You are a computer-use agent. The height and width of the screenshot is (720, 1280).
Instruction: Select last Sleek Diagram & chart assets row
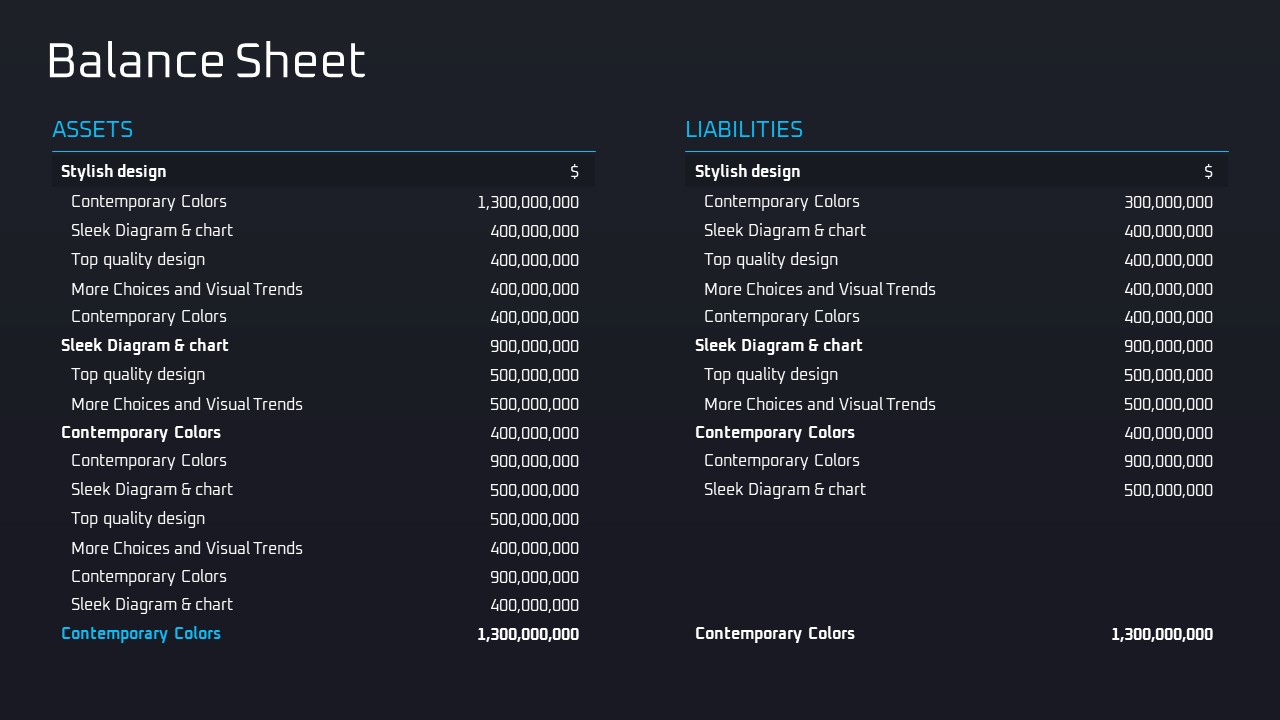click(152, 604)
